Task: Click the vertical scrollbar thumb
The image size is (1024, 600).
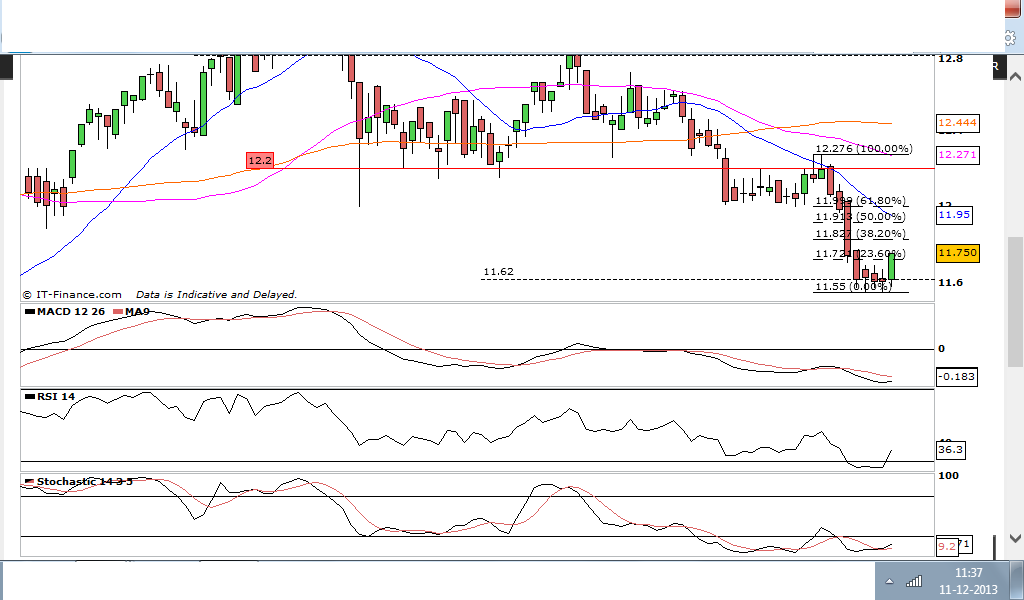Action: point(1016,302)
